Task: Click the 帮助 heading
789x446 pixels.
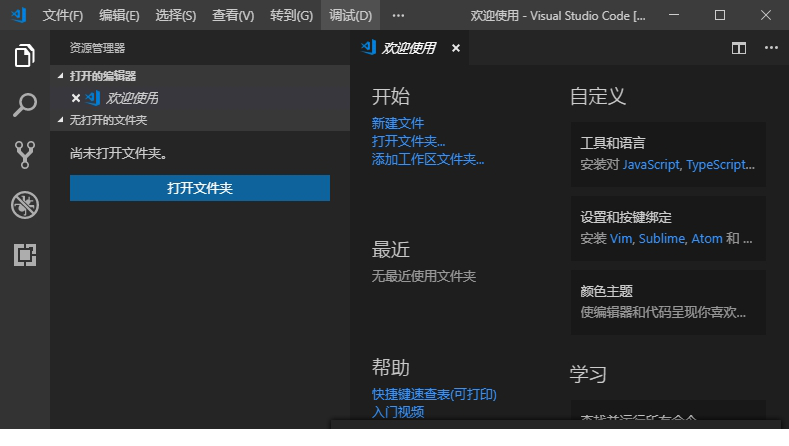Action: (x=390, y=367)
